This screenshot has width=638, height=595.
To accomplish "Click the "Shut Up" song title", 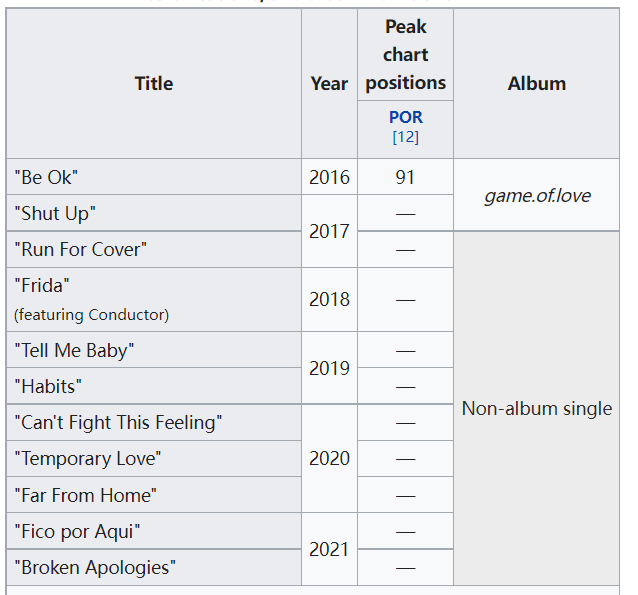I will [x=55, y=213].
